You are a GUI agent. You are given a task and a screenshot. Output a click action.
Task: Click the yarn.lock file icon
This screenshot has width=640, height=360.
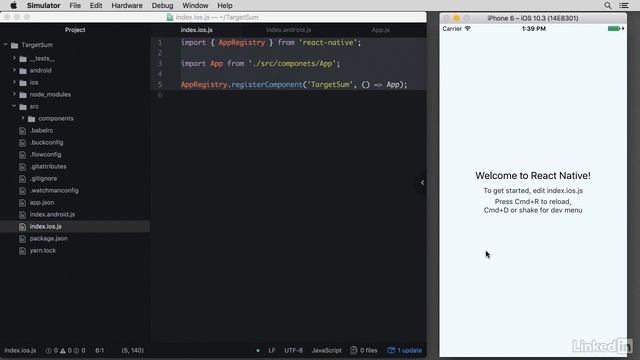pos(22,251)
